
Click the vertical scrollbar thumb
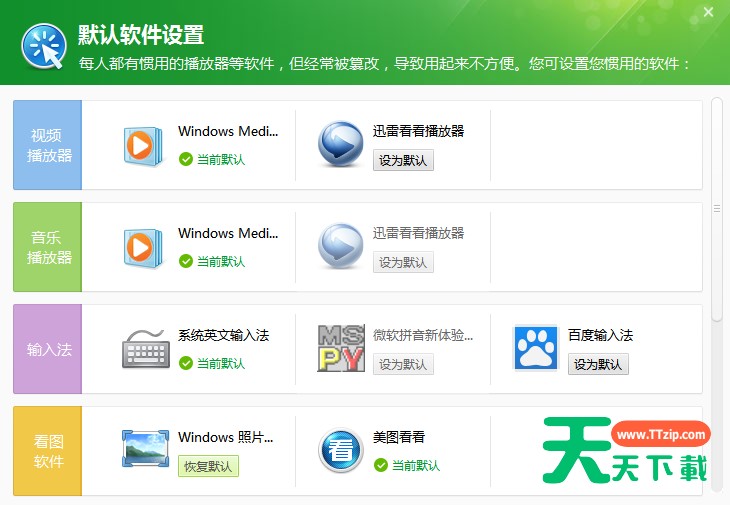(x=717, y=209)
